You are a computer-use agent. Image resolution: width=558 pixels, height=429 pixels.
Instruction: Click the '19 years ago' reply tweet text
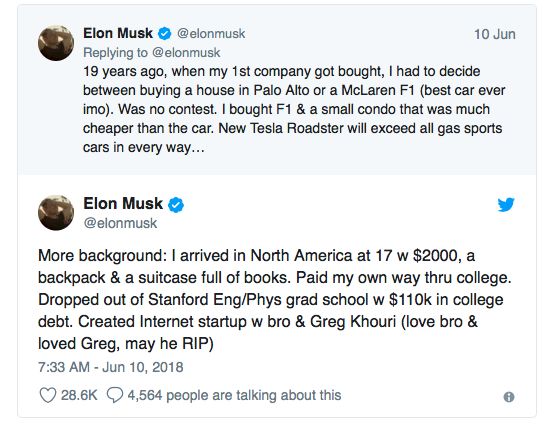[294, 109]
